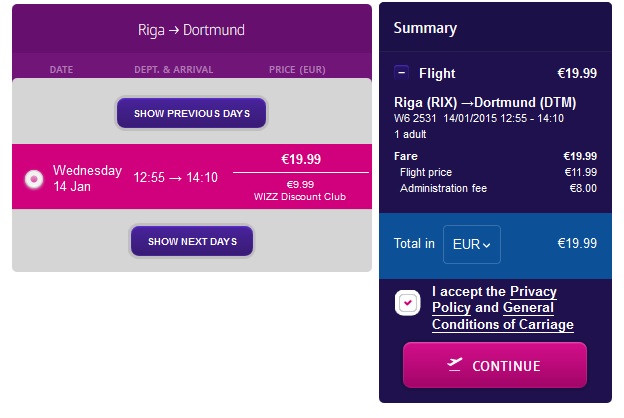This screenshot has height=418, width=624.
Task: Click the Show Next Days button
Action: (192, 241)
